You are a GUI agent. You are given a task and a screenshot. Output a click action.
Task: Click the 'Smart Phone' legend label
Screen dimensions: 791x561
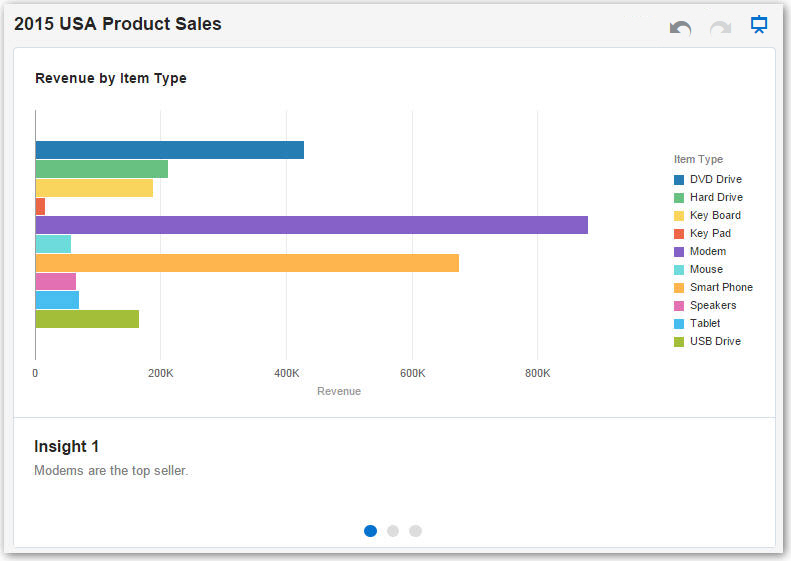coord(721,287)
